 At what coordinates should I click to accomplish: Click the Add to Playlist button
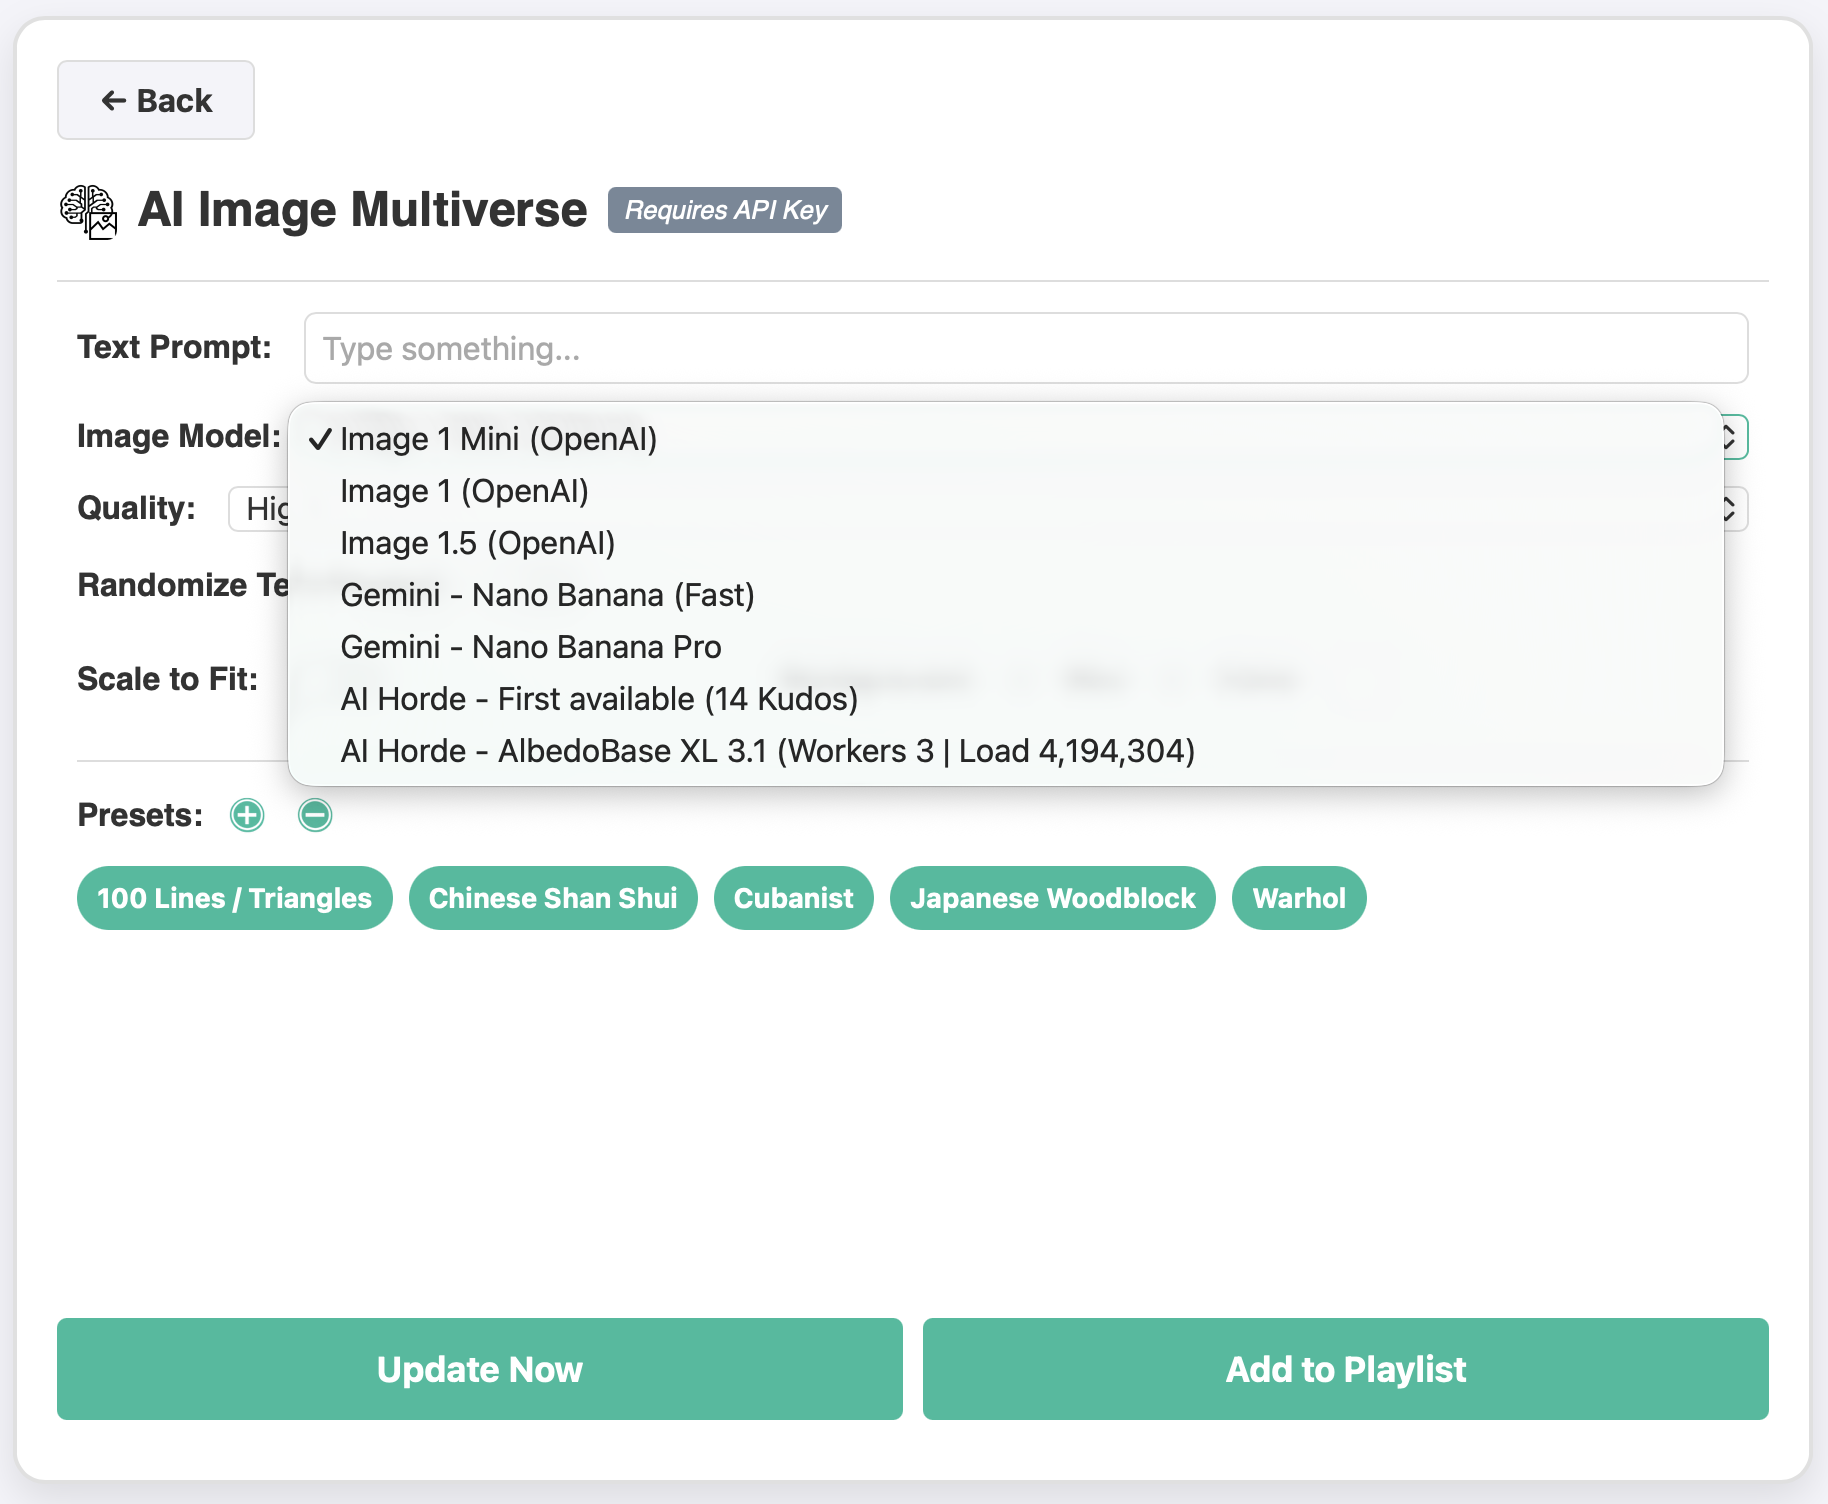(1346, 1369)
